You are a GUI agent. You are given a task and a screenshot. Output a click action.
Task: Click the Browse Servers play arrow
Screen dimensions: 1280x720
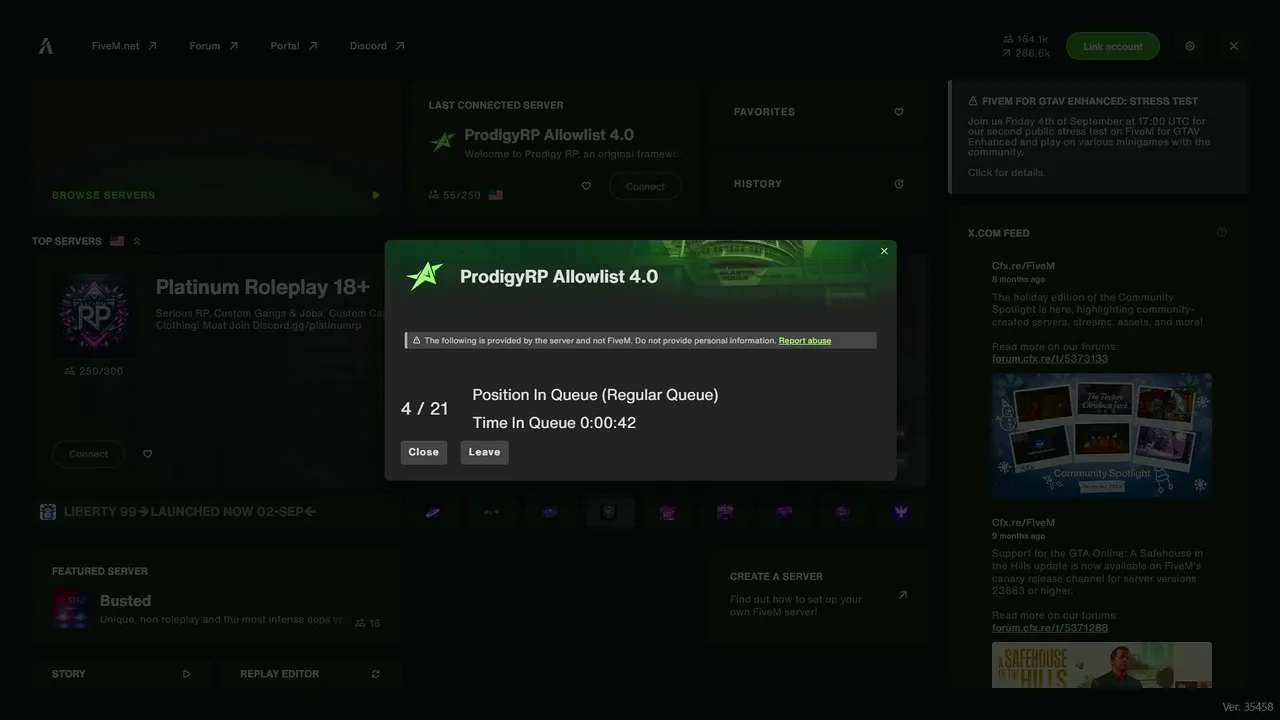tap(376, 195)
